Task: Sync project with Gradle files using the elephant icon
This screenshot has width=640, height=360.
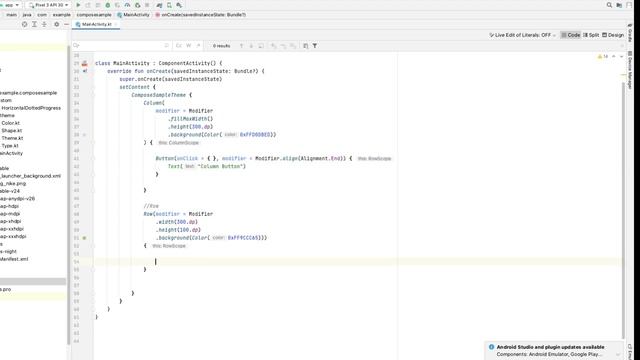Action: click(159, 5)
